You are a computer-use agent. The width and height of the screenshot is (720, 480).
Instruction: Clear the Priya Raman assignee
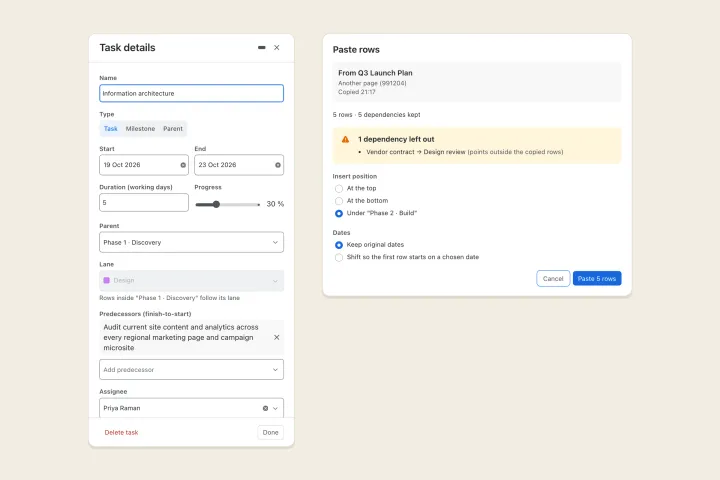[265, 408]
